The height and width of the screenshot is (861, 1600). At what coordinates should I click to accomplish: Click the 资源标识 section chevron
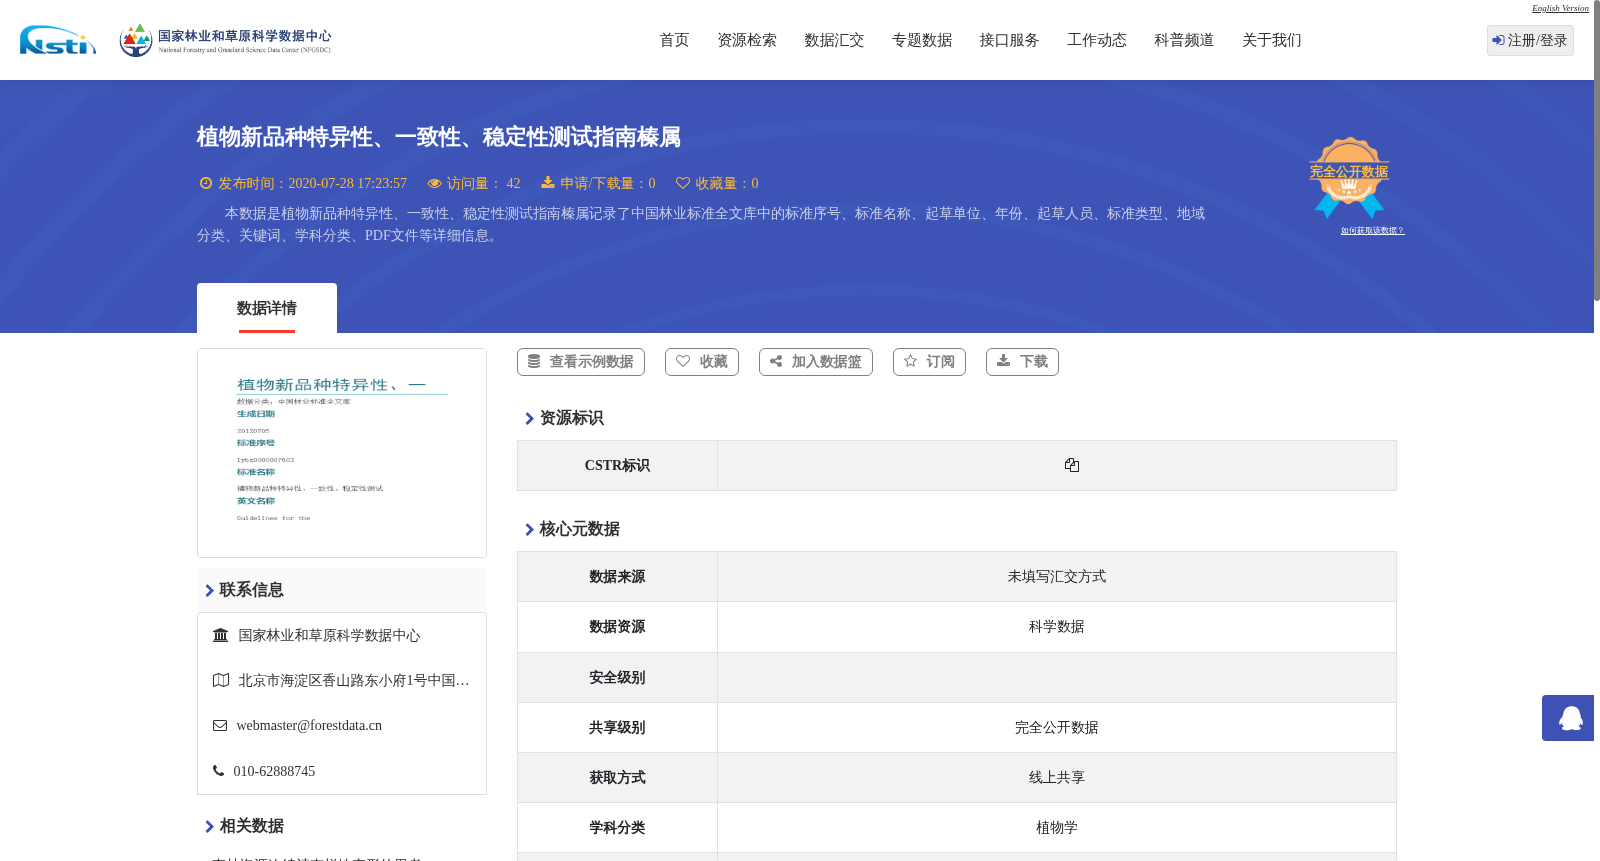click(529, 419)
